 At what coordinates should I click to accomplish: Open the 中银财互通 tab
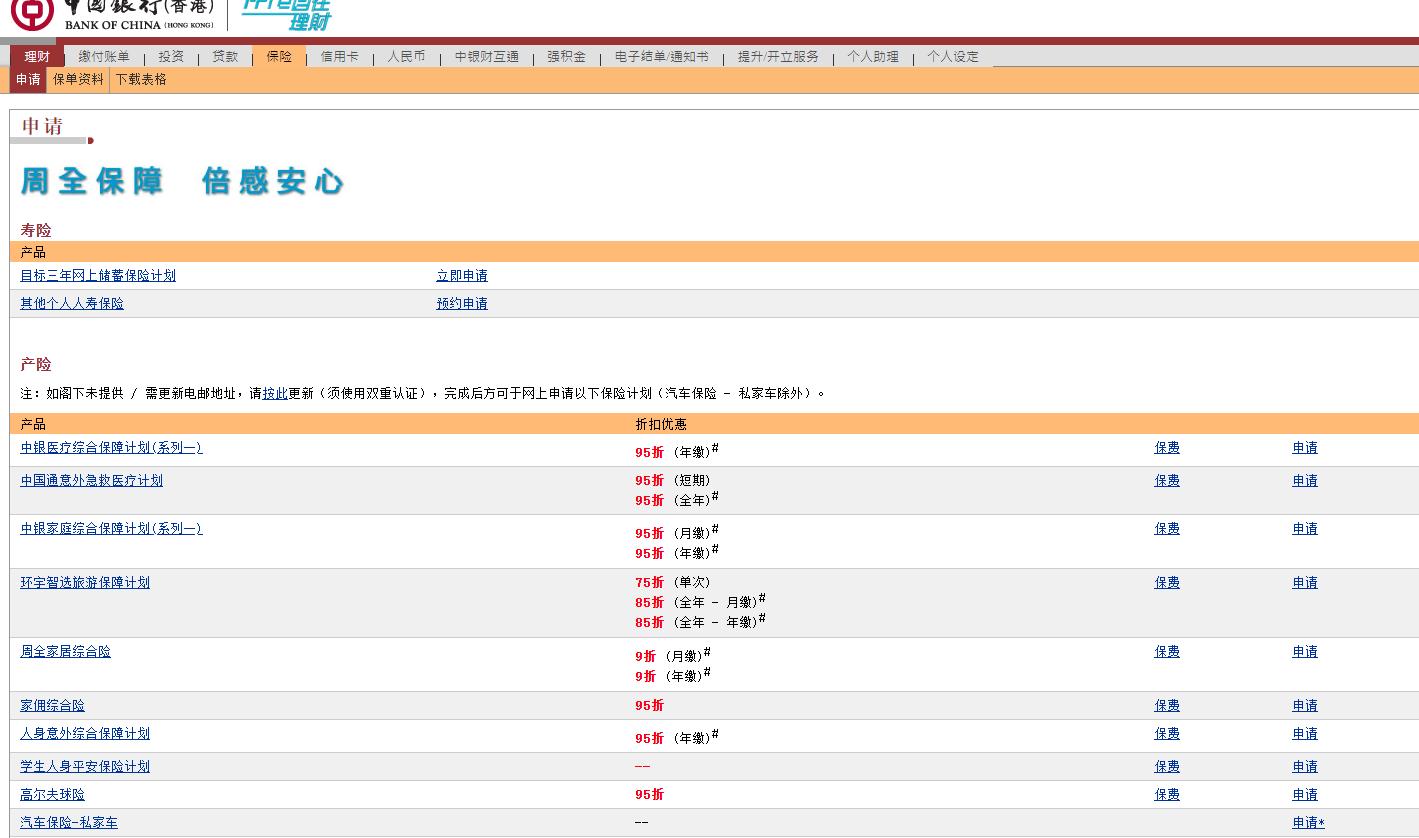(487, 57)
